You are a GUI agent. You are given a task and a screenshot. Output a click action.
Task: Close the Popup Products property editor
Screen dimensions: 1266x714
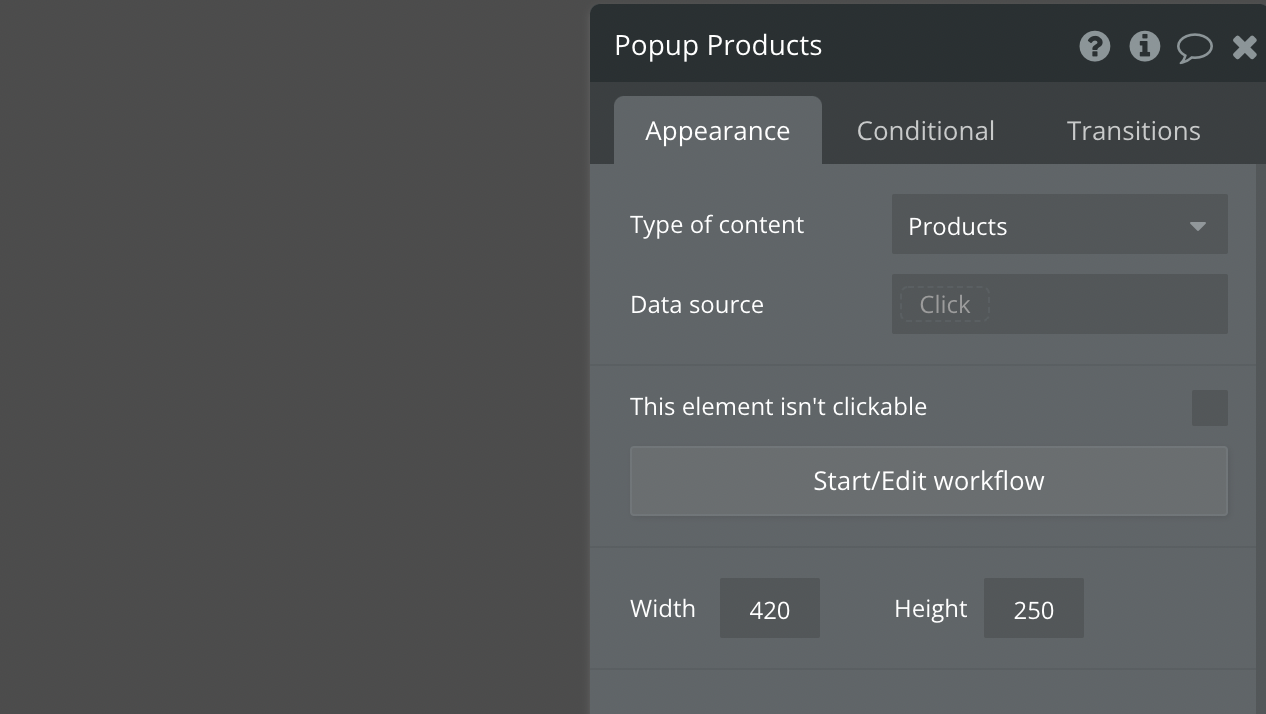pyautogui.click(x=1243, y=46)
